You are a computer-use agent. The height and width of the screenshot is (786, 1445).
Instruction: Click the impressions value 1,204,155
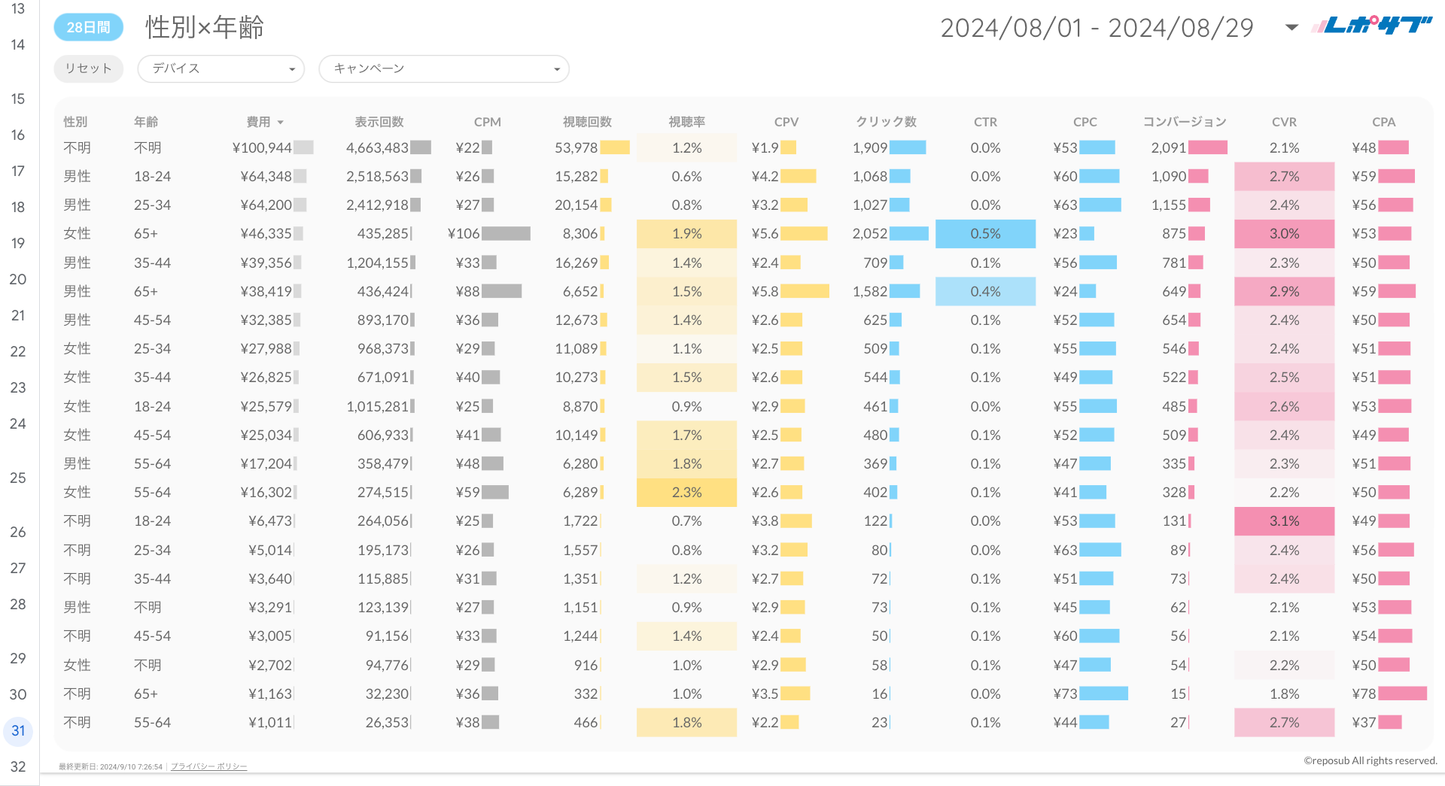click(377, 263)
